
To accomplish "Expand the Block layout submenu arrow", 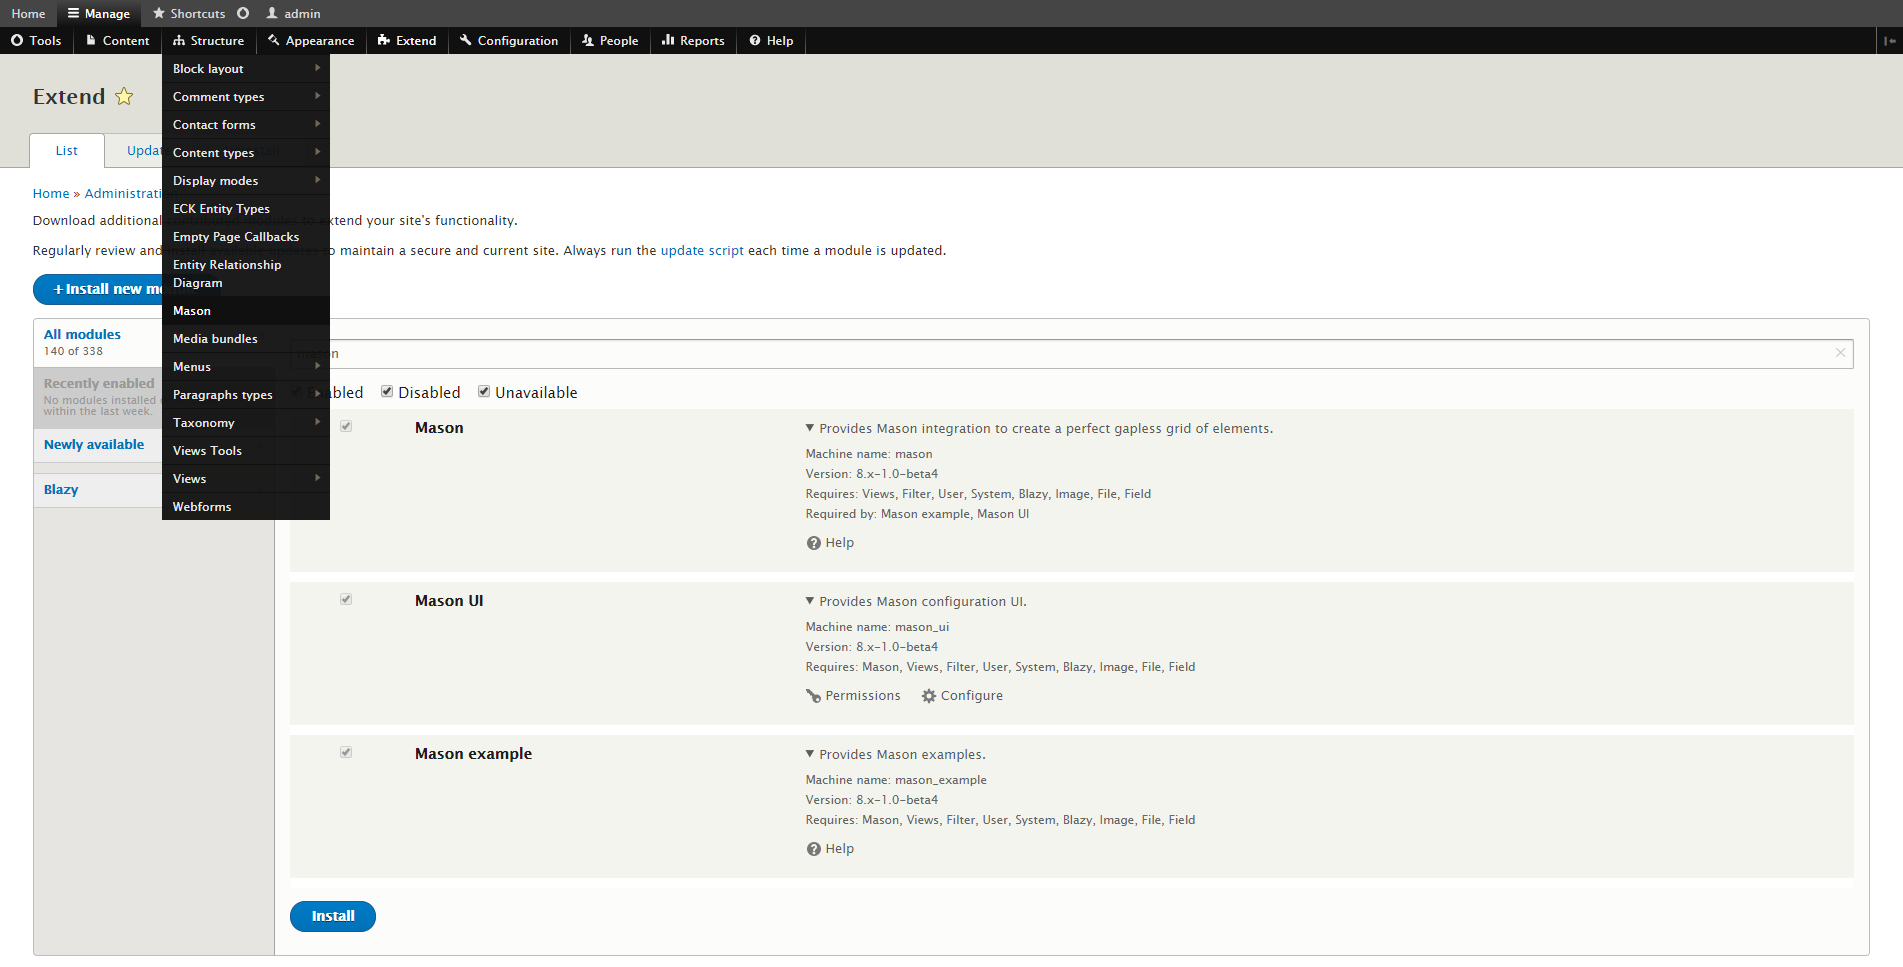I will (318, 68).
